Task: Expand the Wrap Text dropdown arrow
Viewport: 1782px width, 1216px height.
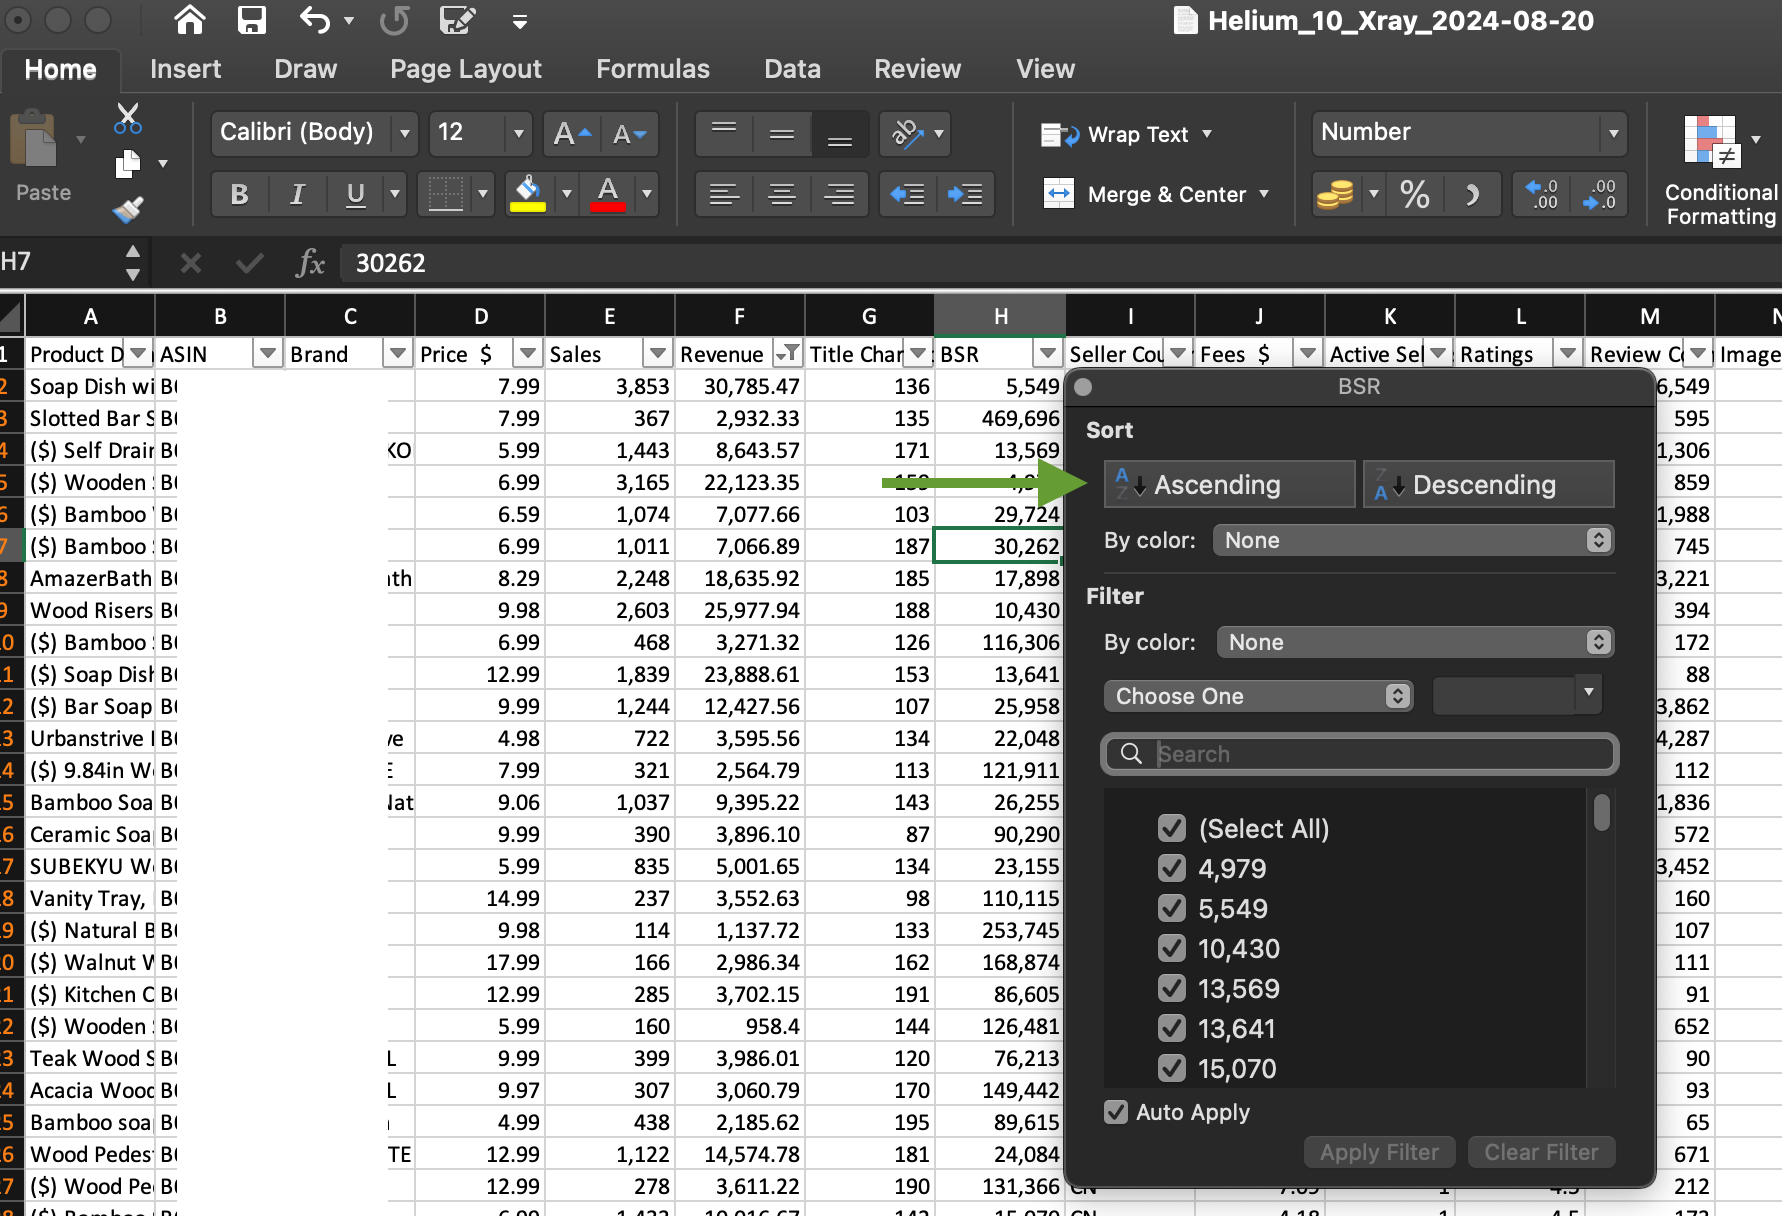Action: pos(1207,134)
